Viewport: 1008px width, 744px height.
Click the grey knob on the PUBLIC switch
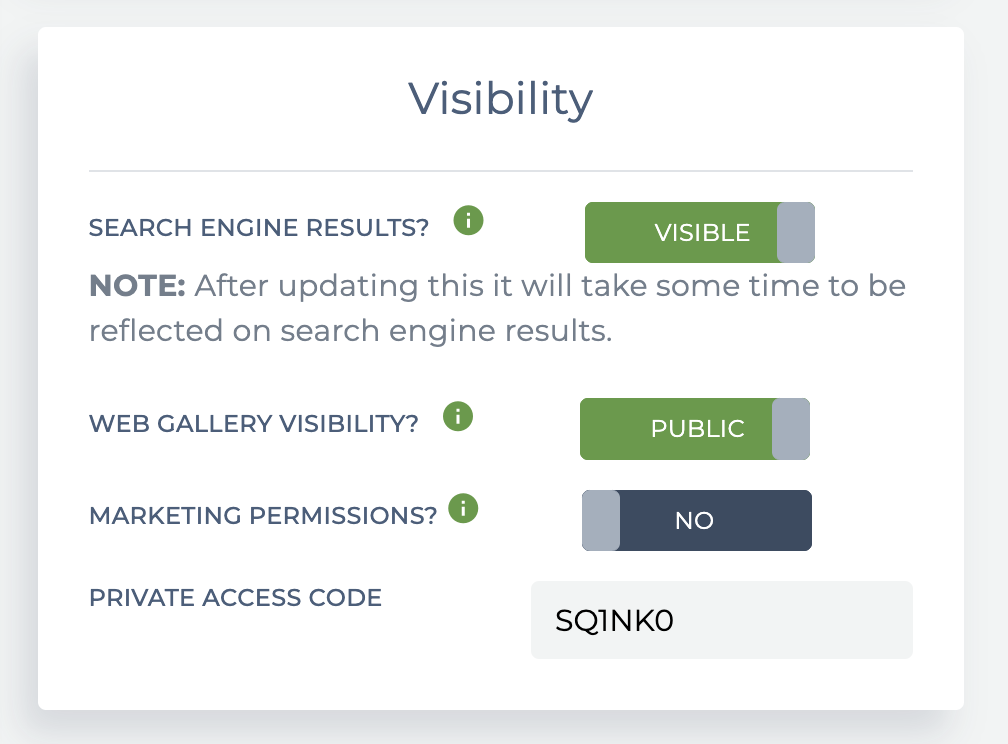[791, 429]
